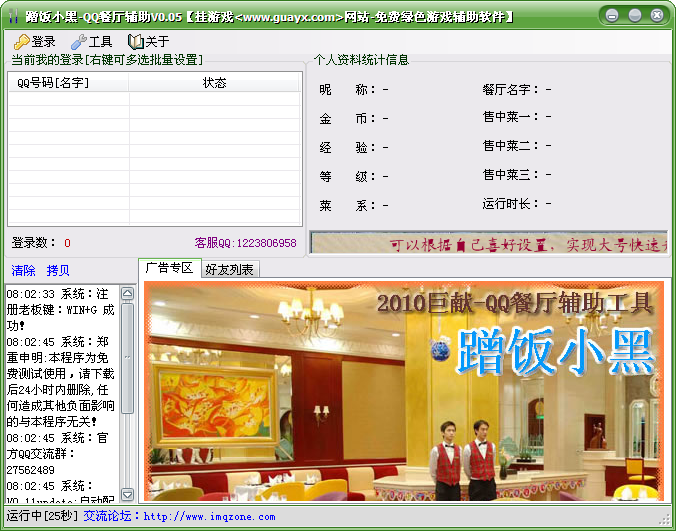Image resolution: width=676 pixels, height=531 pixels.
Task: Maximize the window with the title bar button
Action: 635,16
